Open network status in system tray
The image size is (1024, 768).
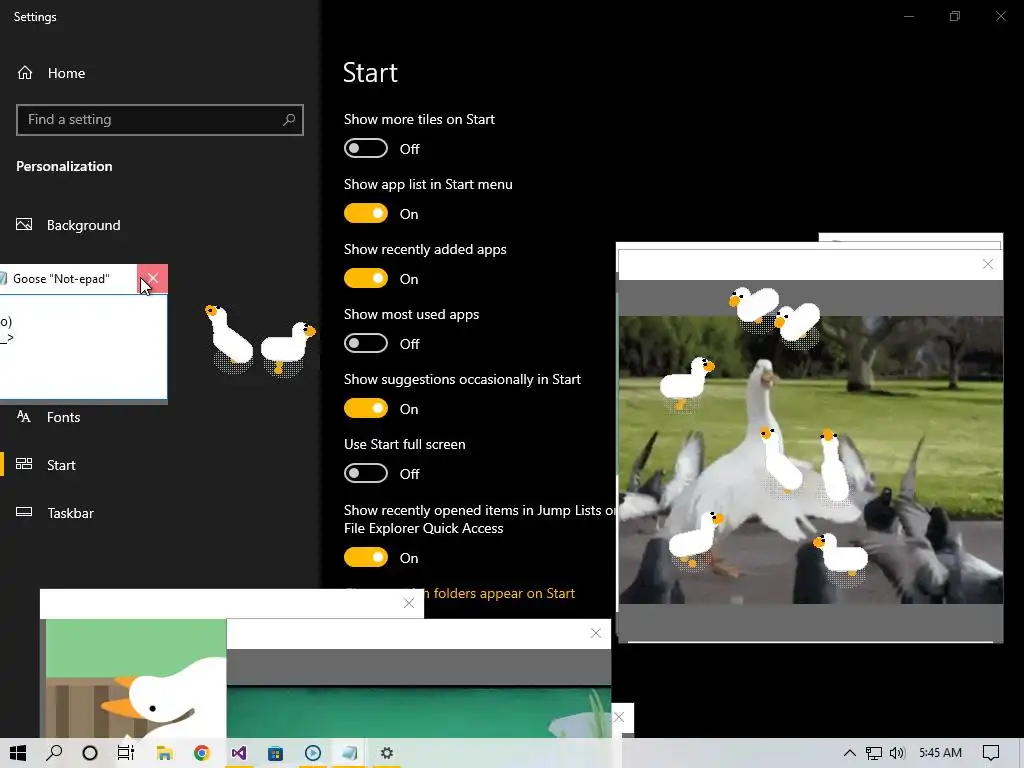click(x=873, y=753)
